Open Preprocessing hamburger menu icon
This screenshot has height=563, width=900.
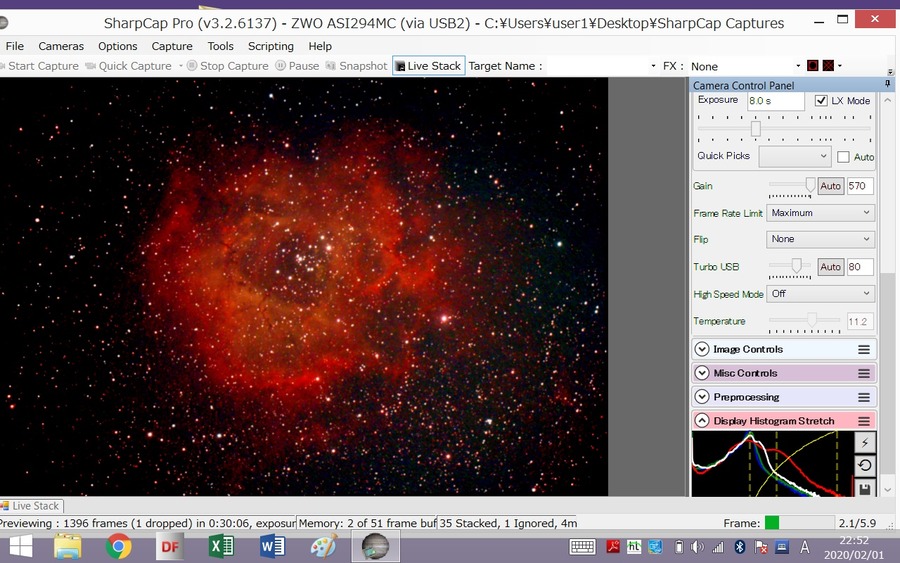864,397
